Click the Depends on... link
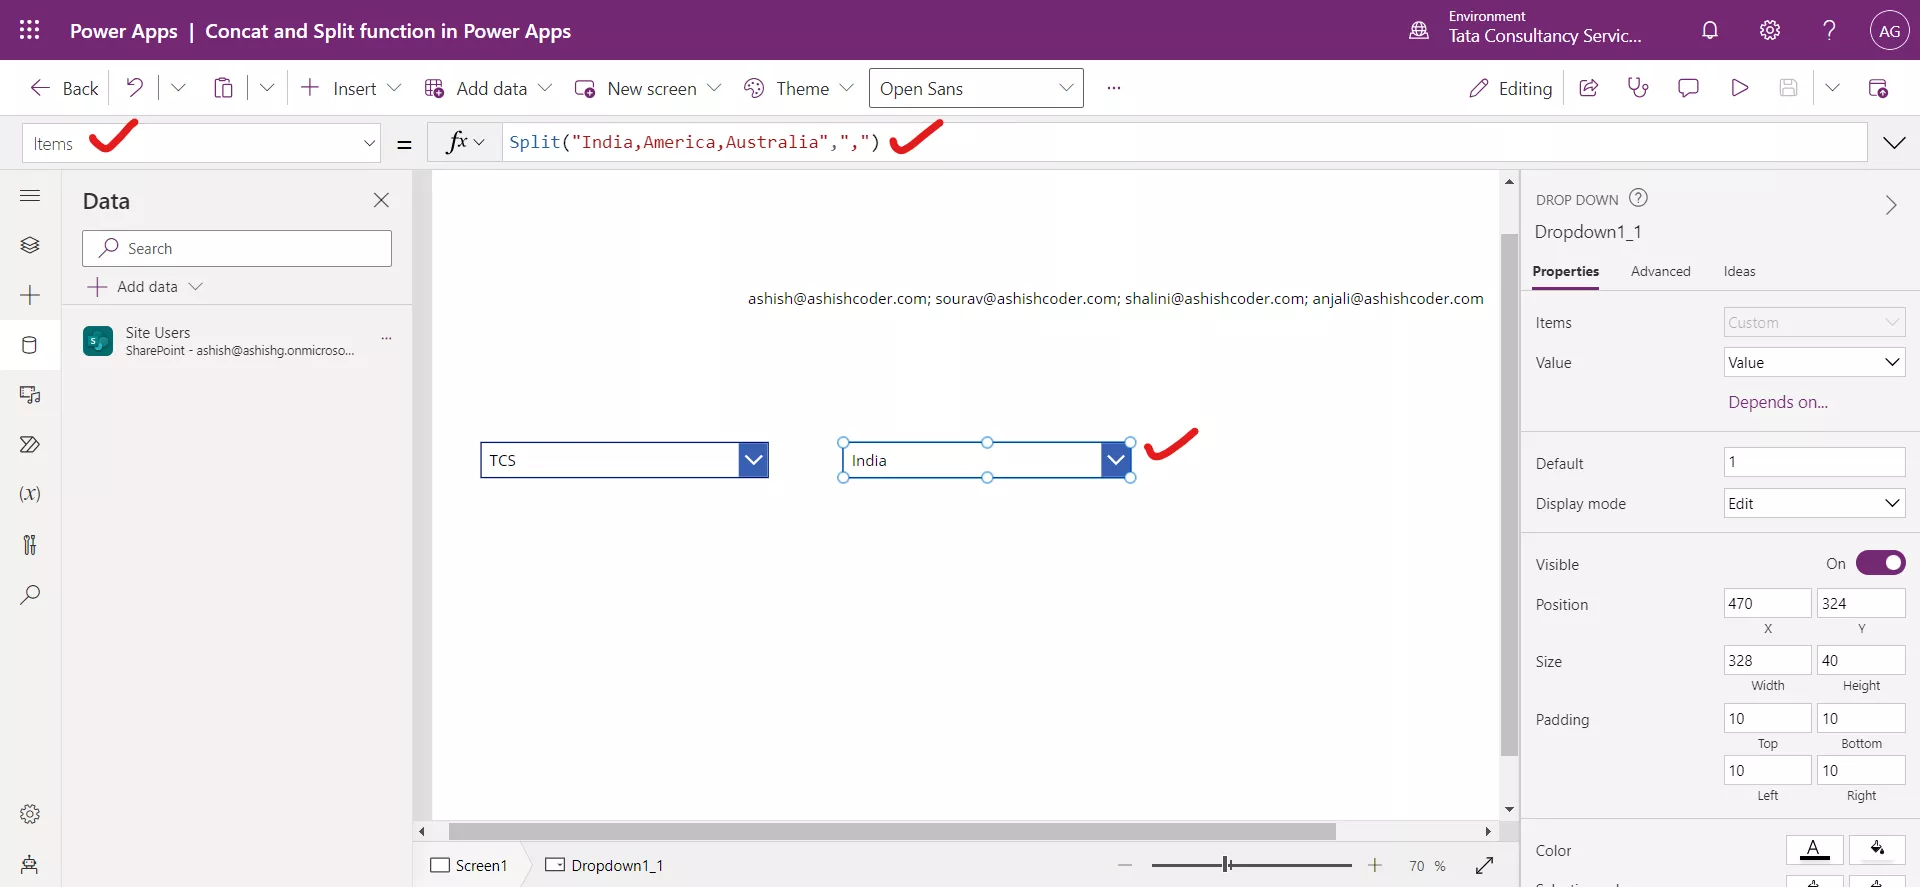Screen dimensions: 1920x887 click(1778, 402)
